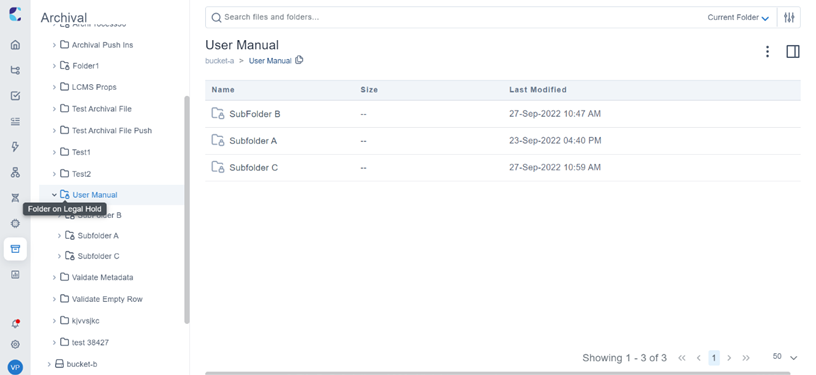Sort by the Size column header
816x375 pixels.
[369, 89]
